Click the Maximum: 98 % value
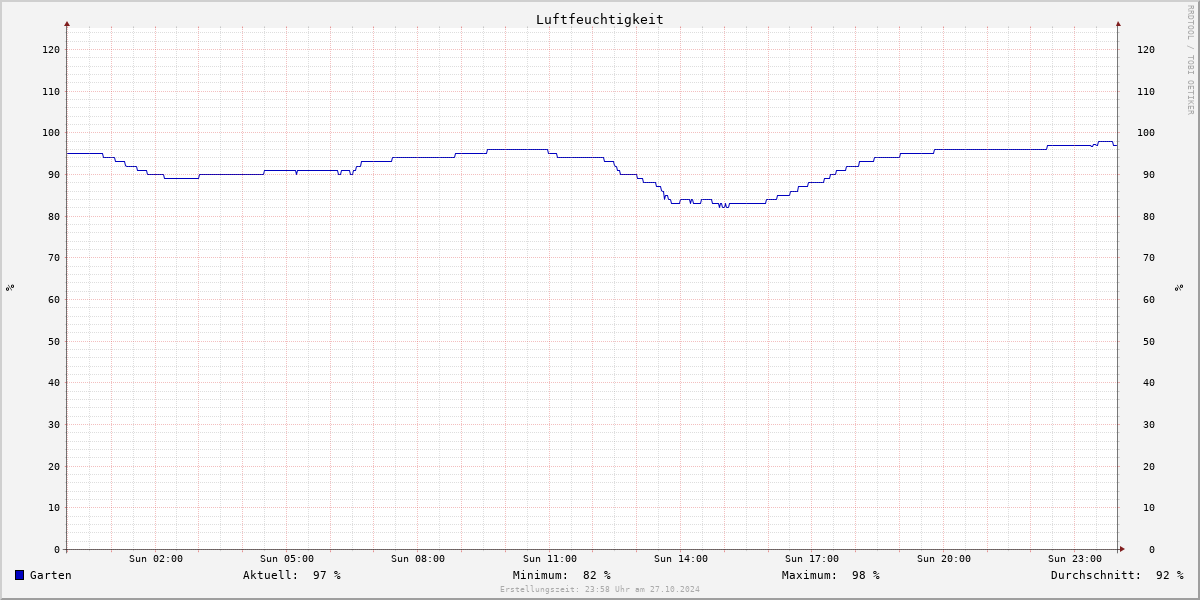 (831, 575)
